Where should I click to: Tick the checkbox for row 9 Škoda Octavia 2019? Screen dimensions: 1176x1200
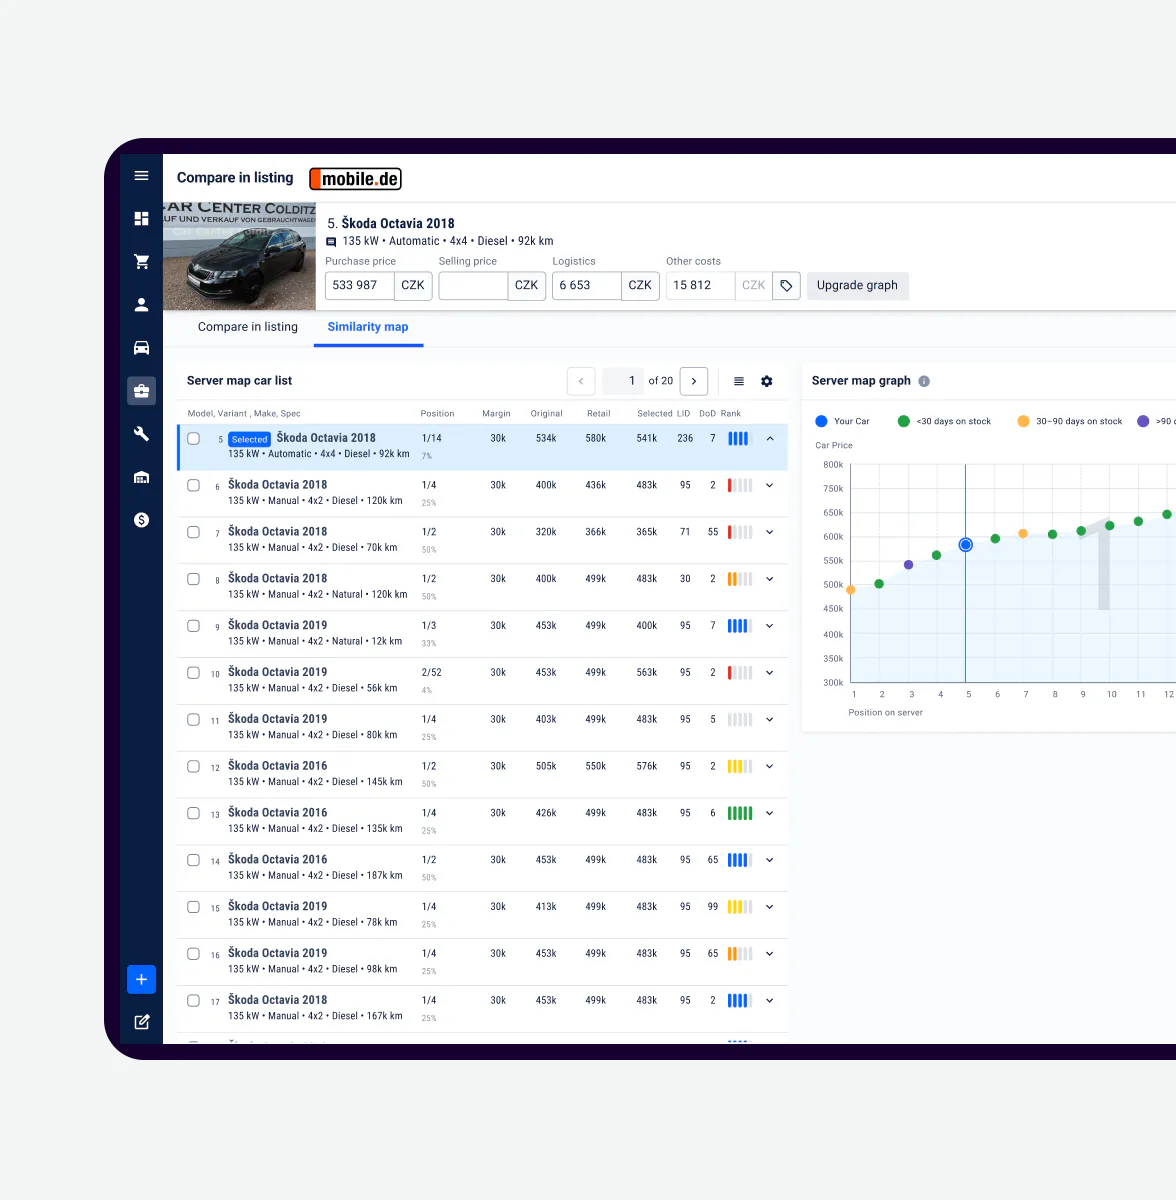coord(194,626)
